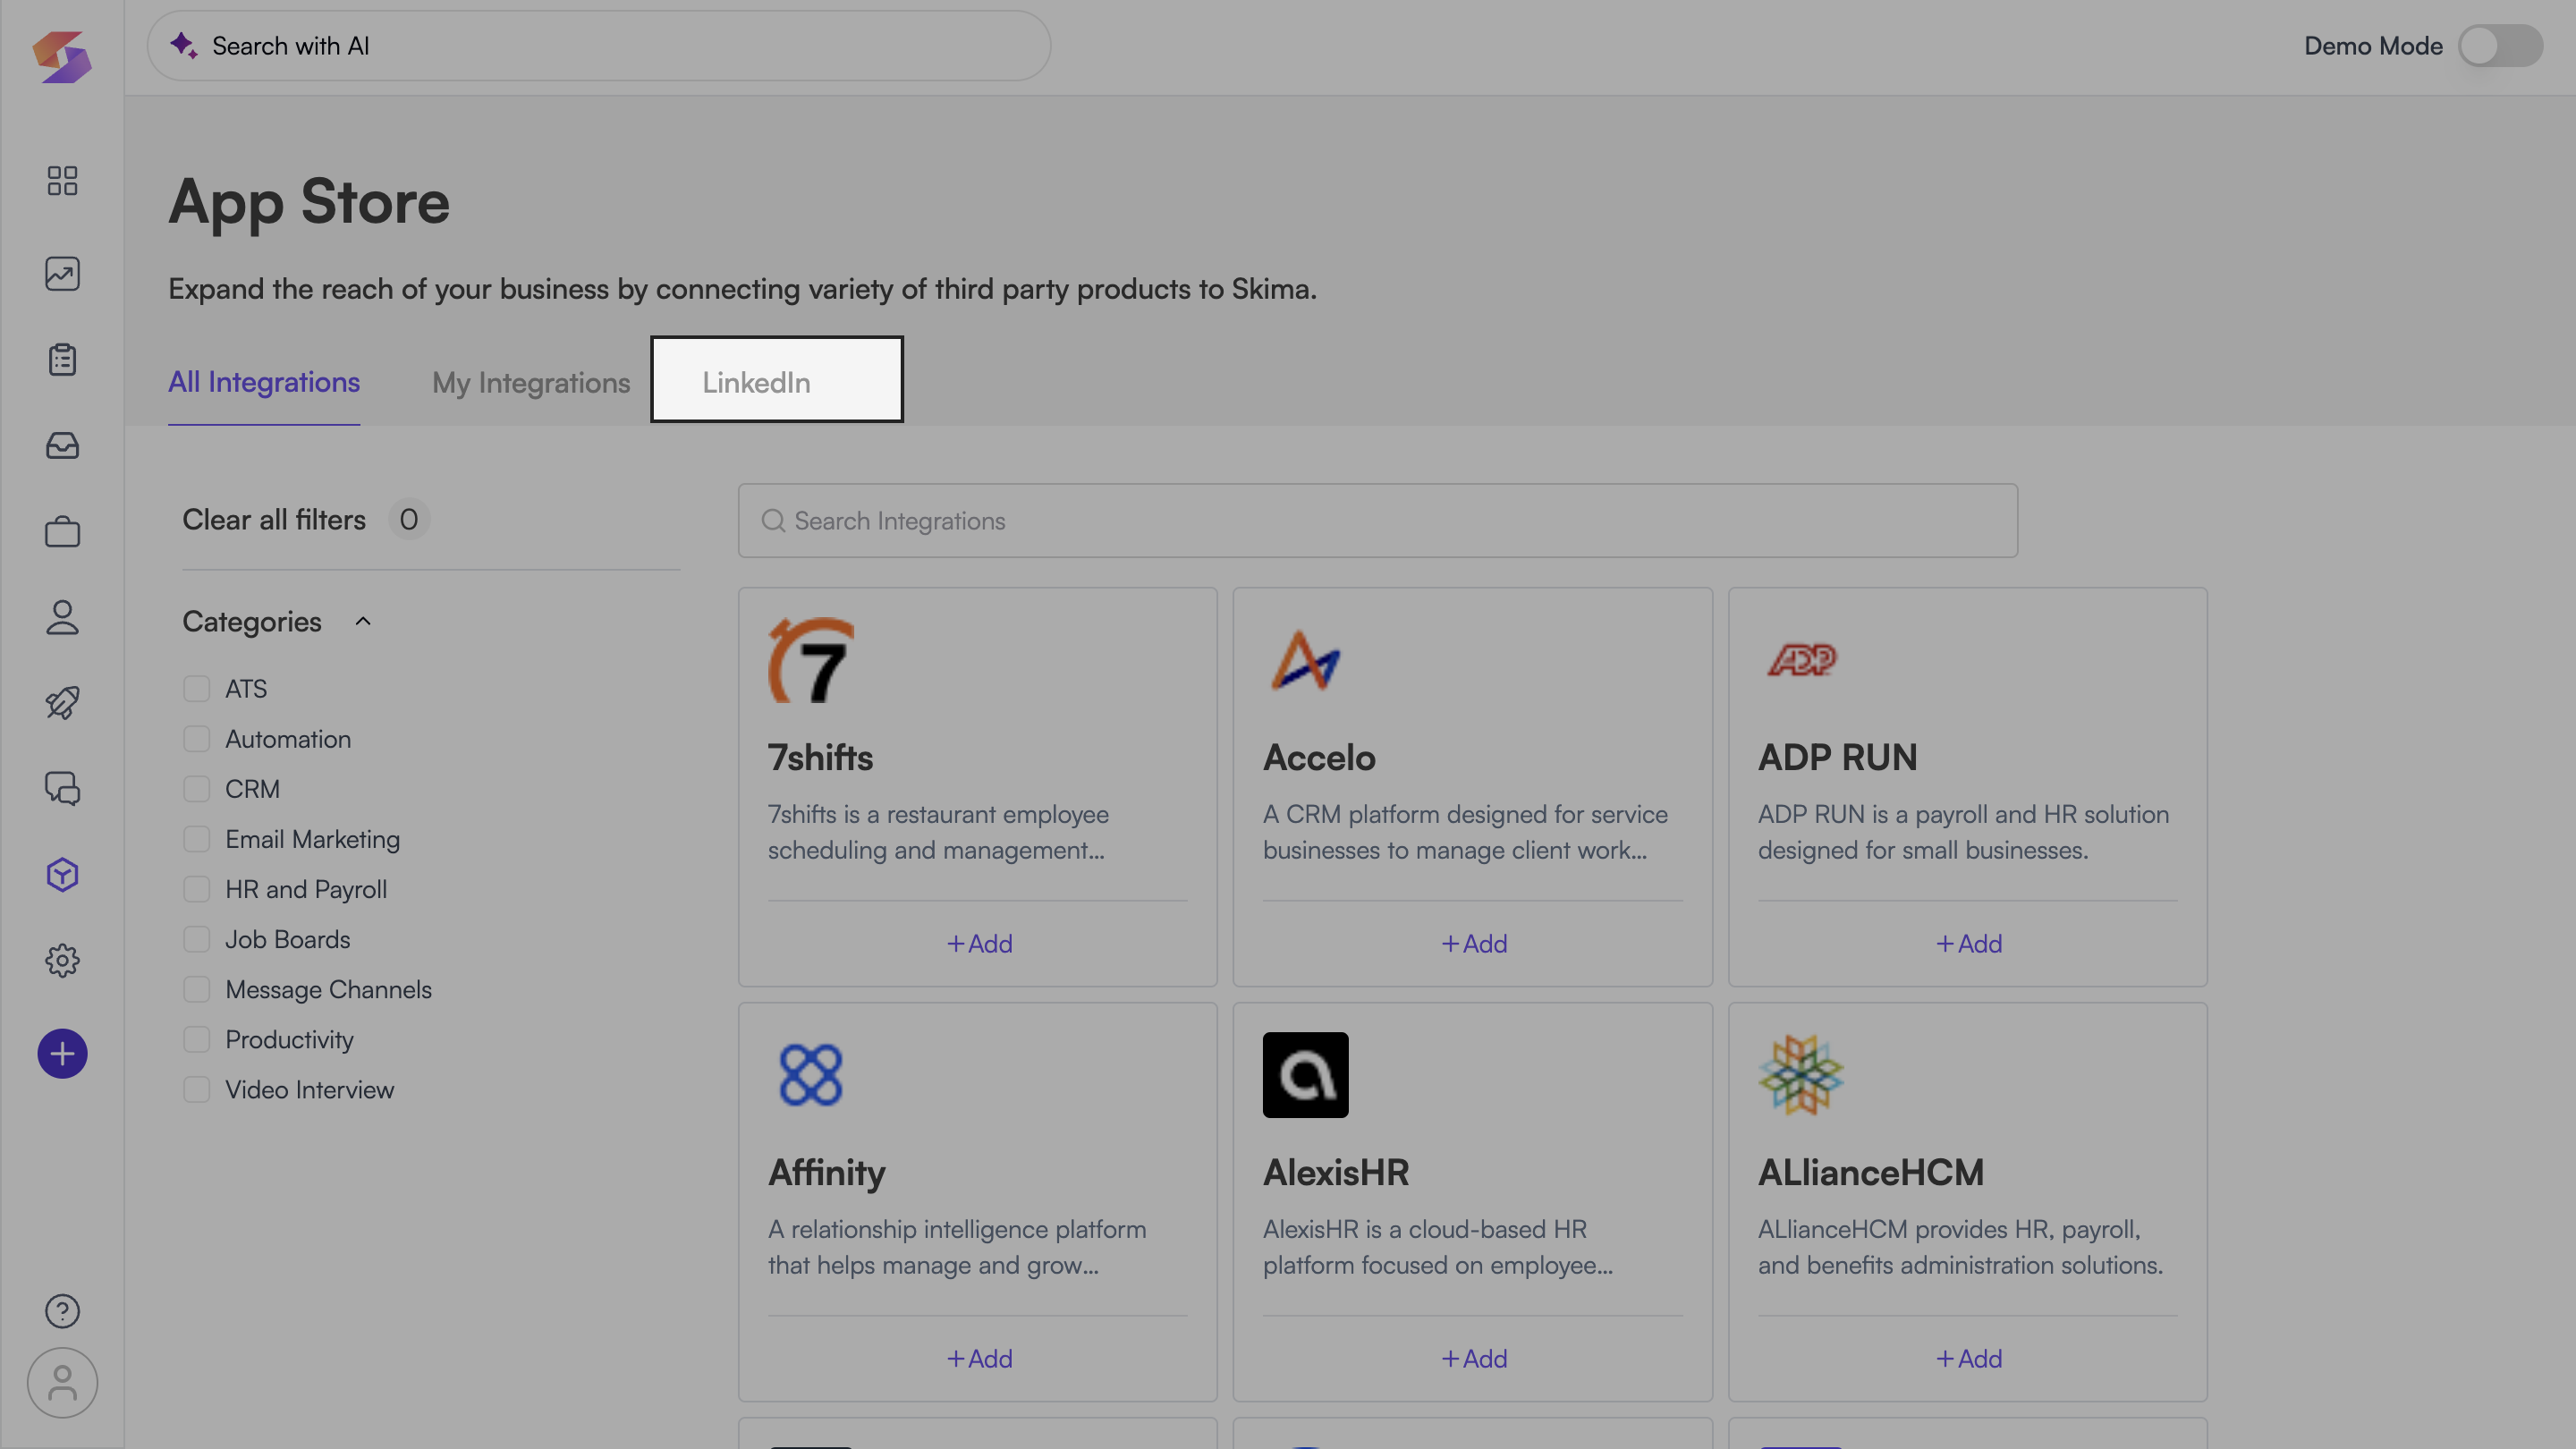Viewport: 2576px width, 1449px height.
Task: Click the ADP RUN logo
Action: tap(1801, 660)
